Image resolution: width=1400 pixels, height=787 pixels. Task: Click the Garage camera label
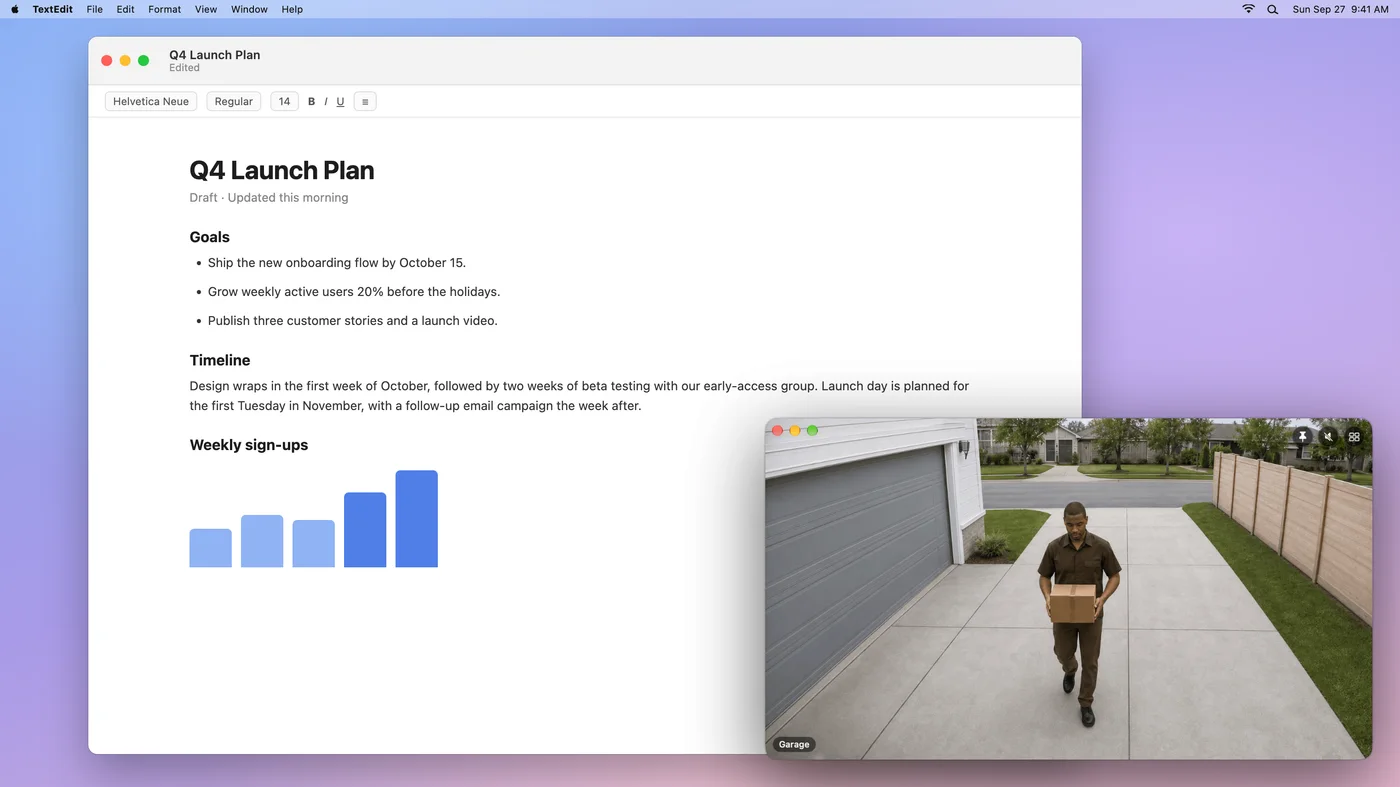(x=794, y=744)
